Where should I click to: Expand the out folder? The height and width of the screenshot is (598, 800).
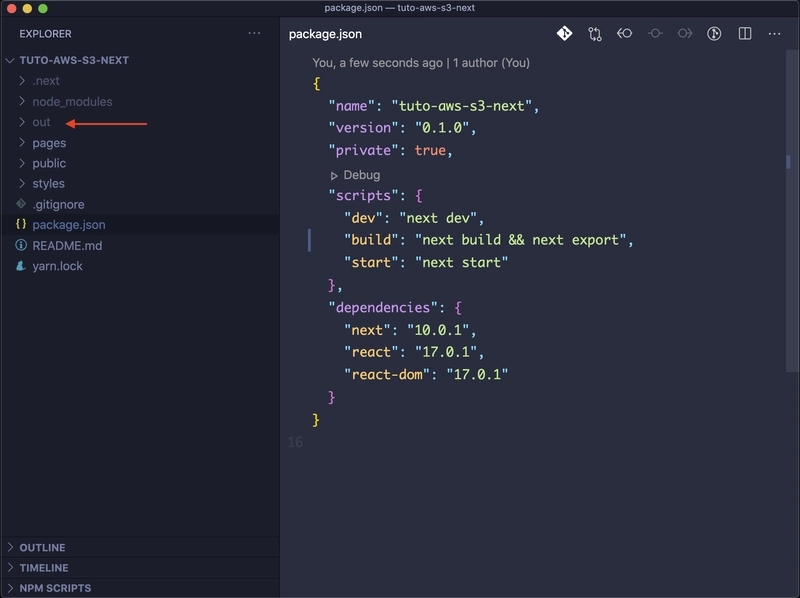22,122
